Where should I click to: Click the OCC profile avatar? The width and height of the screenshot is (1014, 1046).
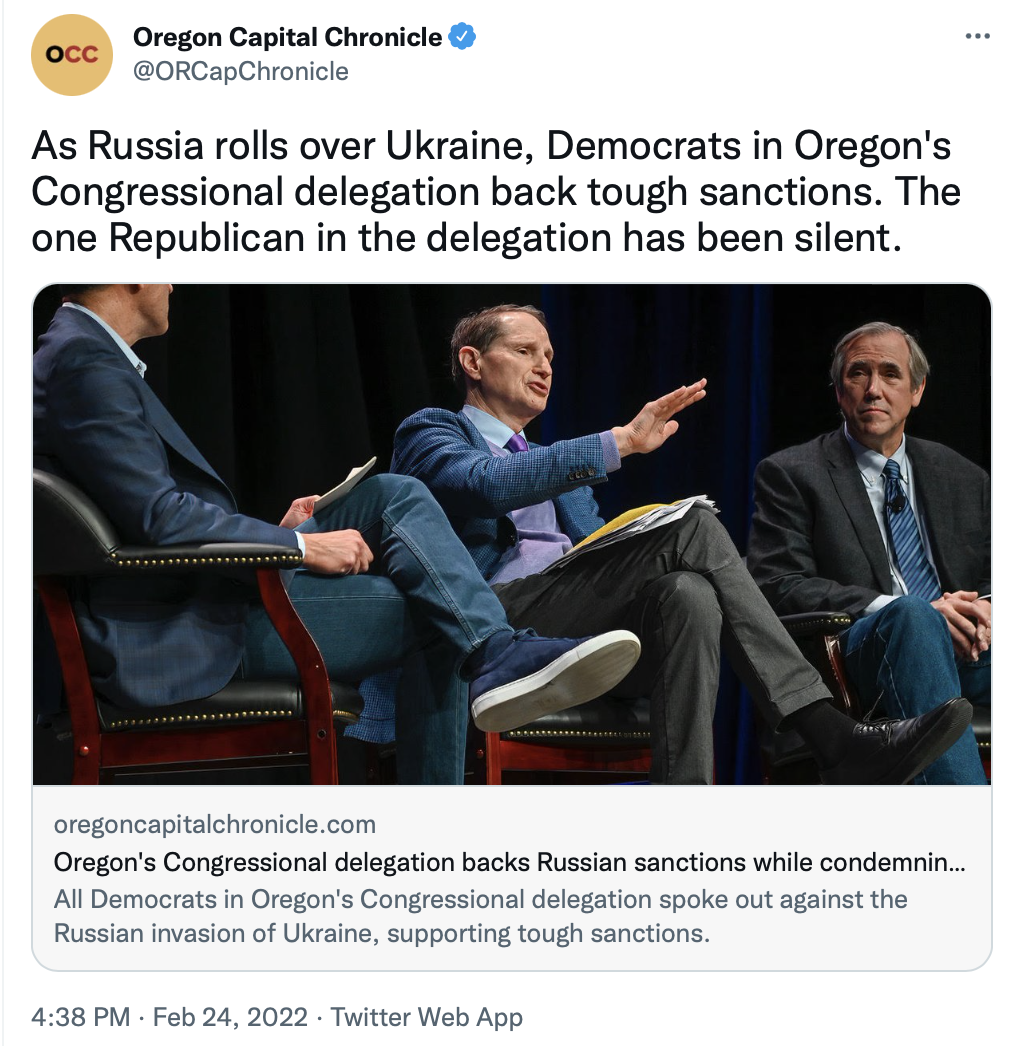[71, 55]
